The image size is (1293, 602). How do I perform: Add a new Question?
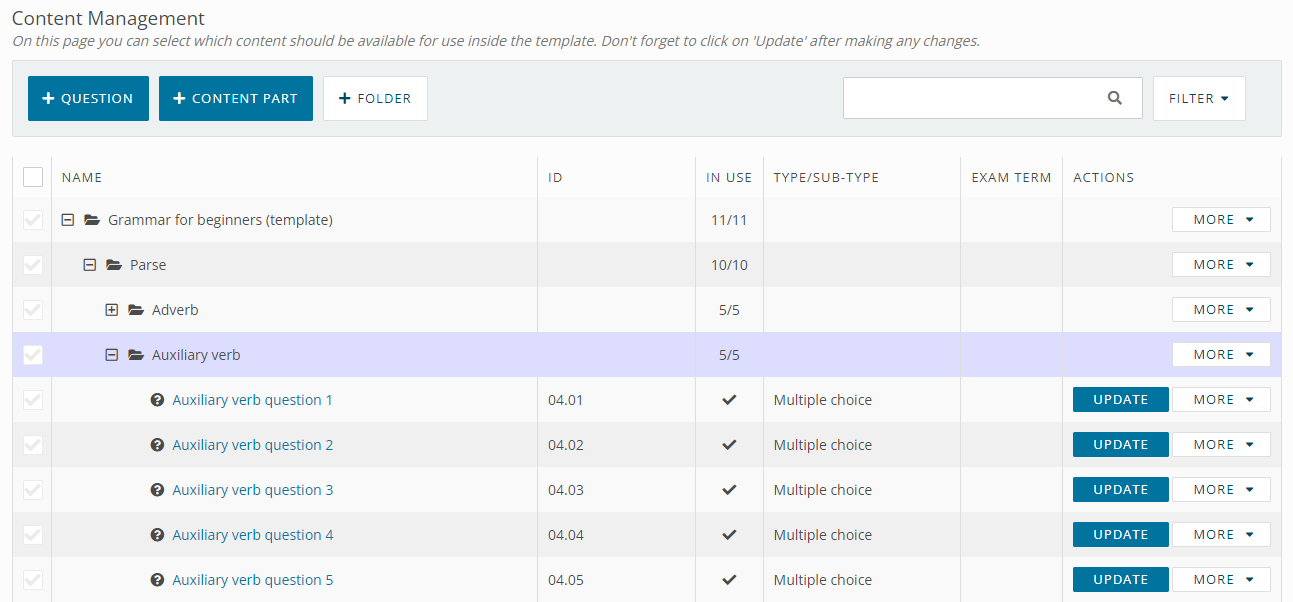click(x=88, y=98)
